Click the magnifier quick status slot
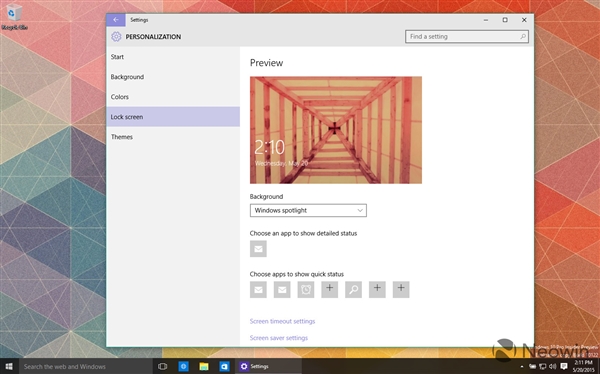This screenshot has height=374, width=600. pos(353,290)
